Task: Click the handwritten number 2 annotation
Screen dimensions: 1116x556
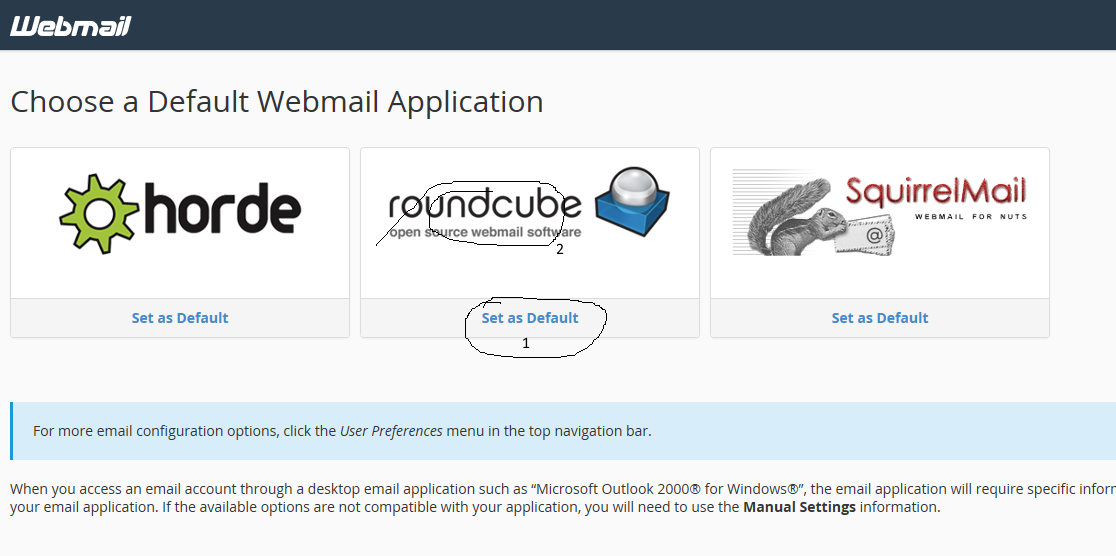Action: point(560,250)
